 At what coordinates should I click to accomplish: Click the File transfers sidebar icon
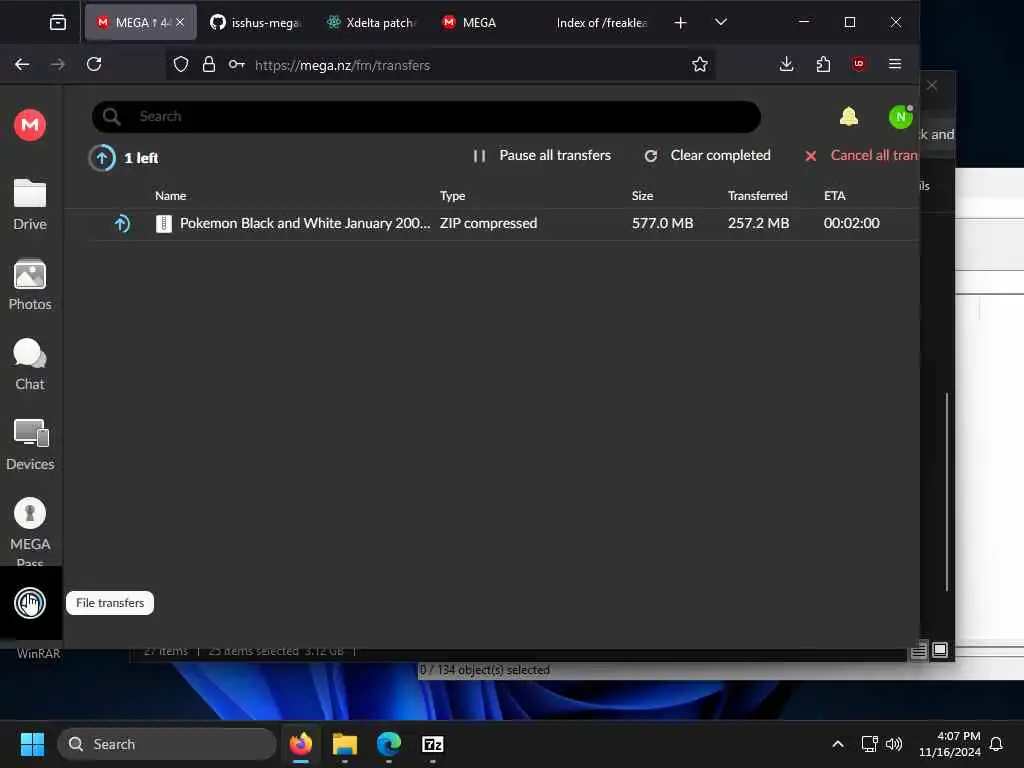tap(30, 603)
